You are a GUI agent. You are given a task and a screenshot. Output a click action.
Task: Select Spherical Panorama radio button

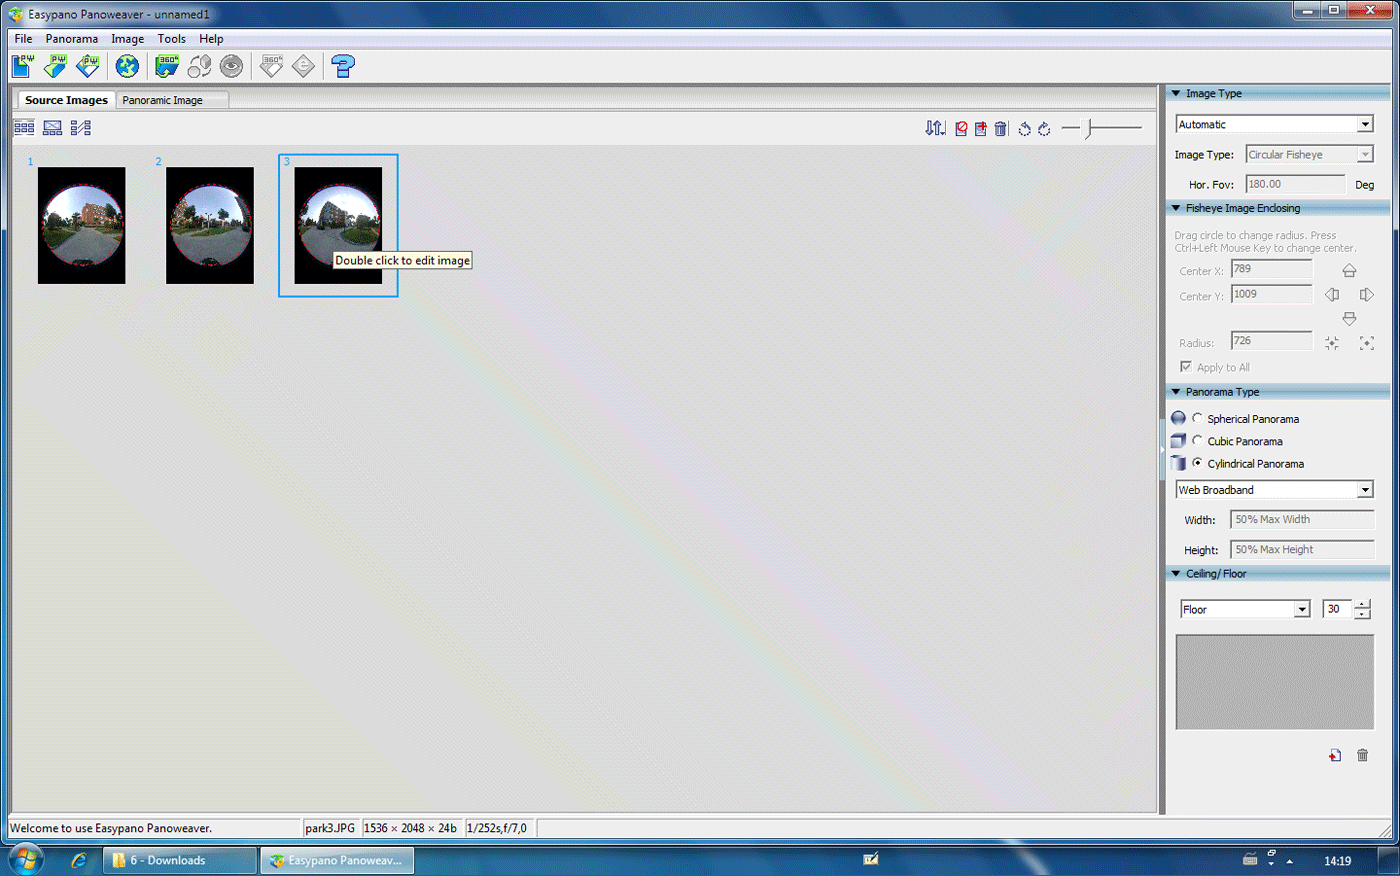click(x=1197, y=418)
